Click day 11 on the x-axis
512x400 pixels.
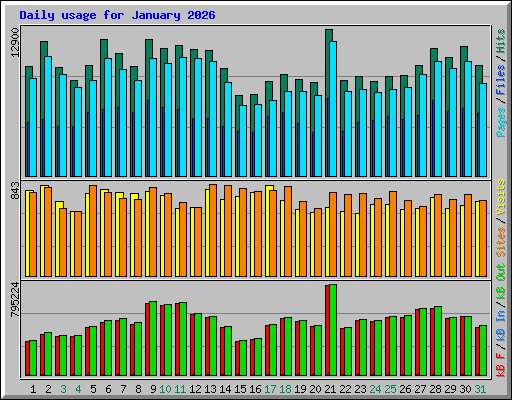(x=180, y=389)
